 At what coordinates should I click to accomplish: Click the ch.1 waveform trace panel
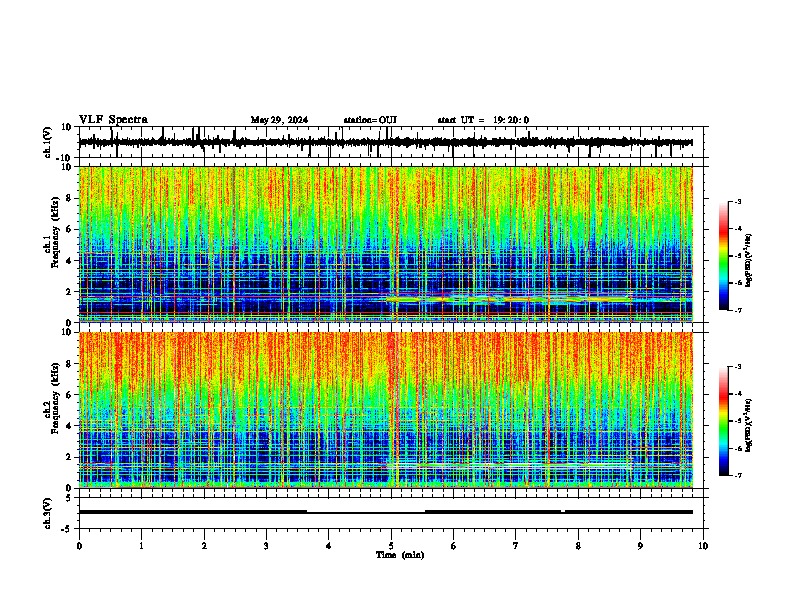point(393,142)
